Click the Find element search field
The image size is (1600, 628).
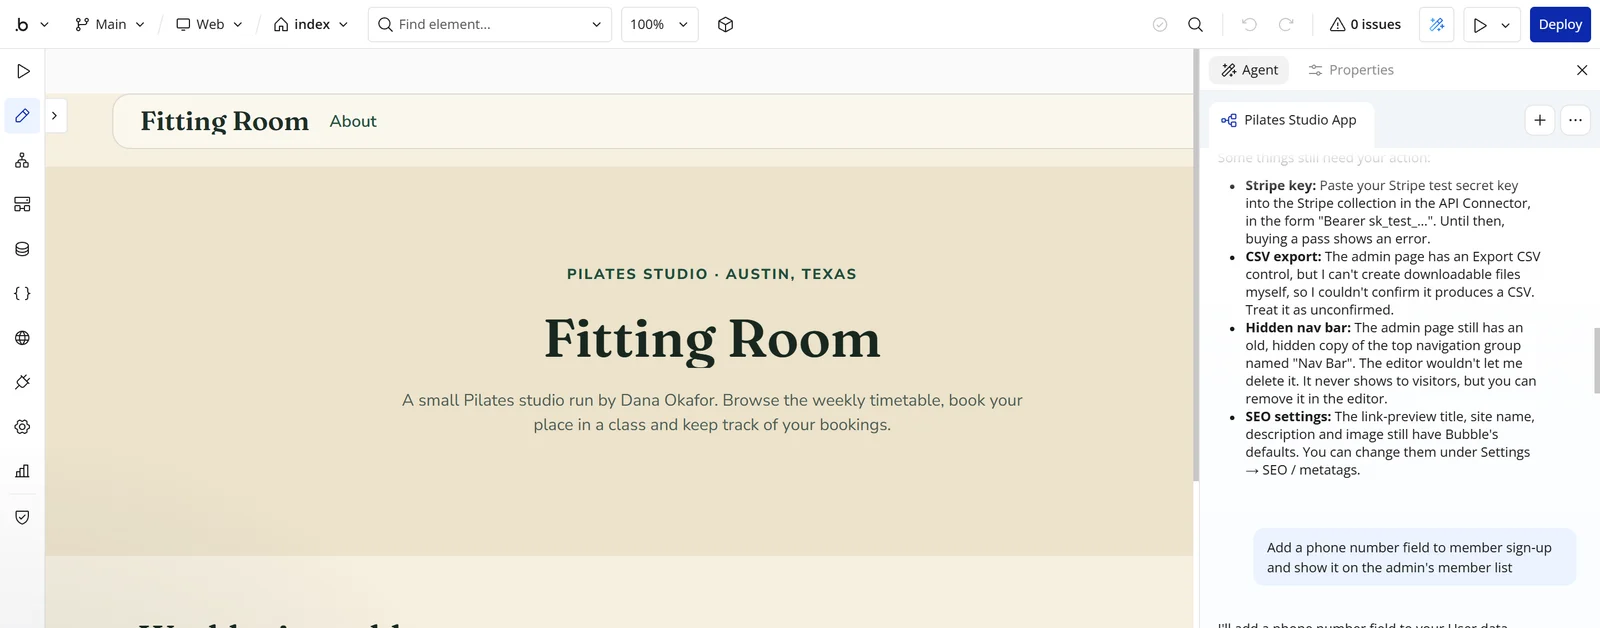(490, 24)
